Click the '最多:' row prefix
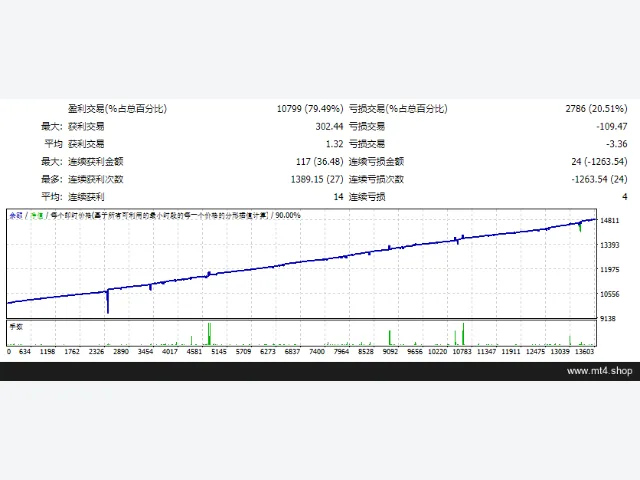The width and height of the screenshot is (640, 480). click(52, 179)
